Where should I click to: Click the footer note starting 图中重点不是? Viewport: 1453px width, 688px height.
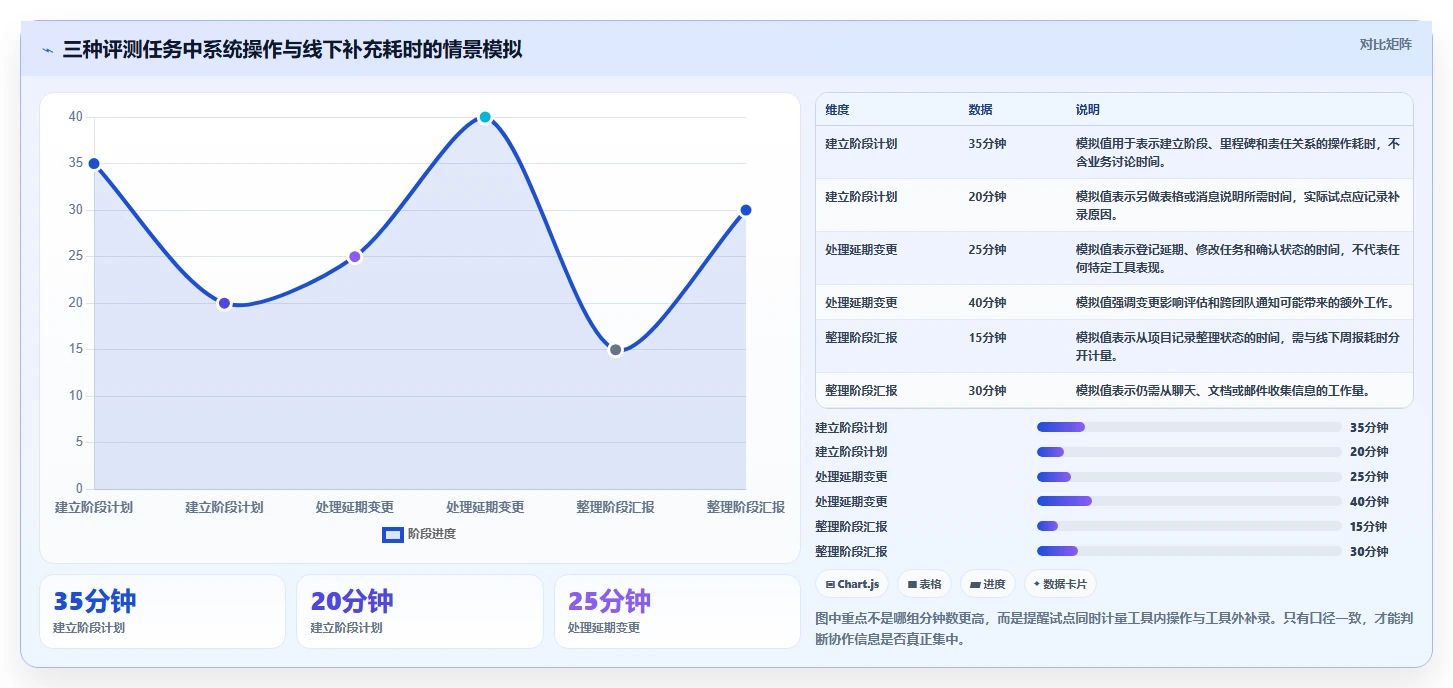pyautogui.click(x=1113, y=629)
